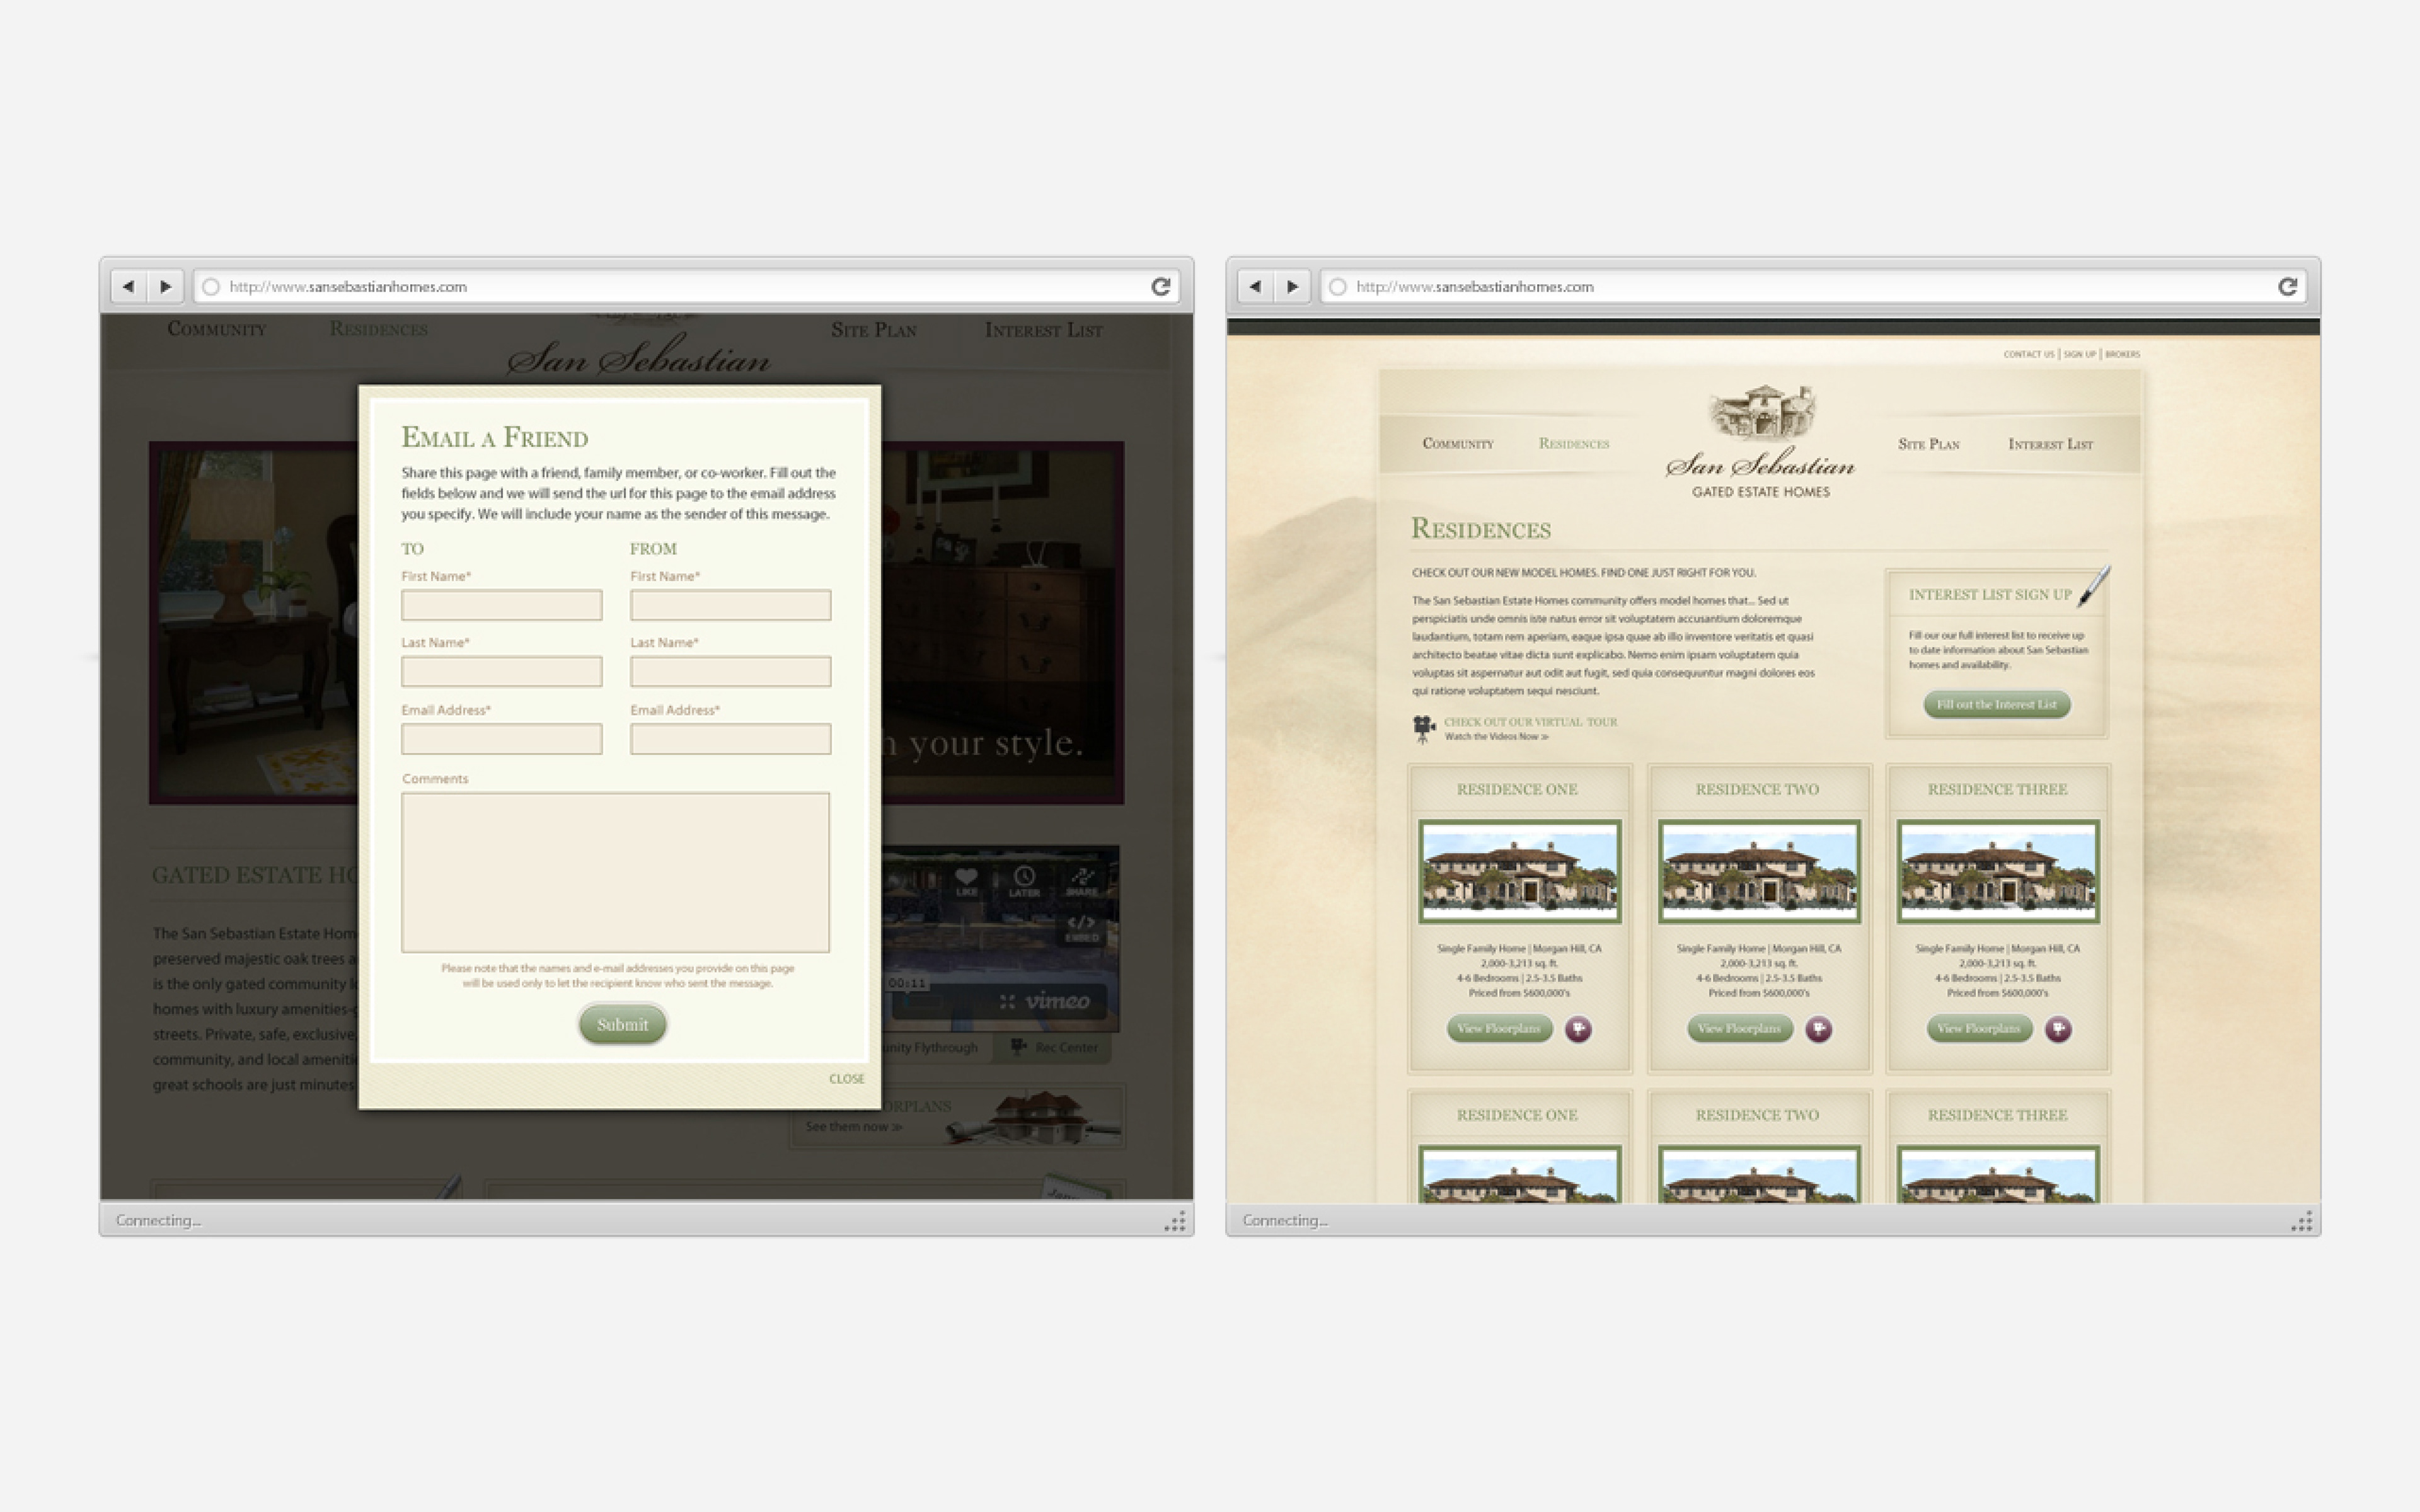Click the FROM Last Name field

pyautogui.click(x=731, y=671)
